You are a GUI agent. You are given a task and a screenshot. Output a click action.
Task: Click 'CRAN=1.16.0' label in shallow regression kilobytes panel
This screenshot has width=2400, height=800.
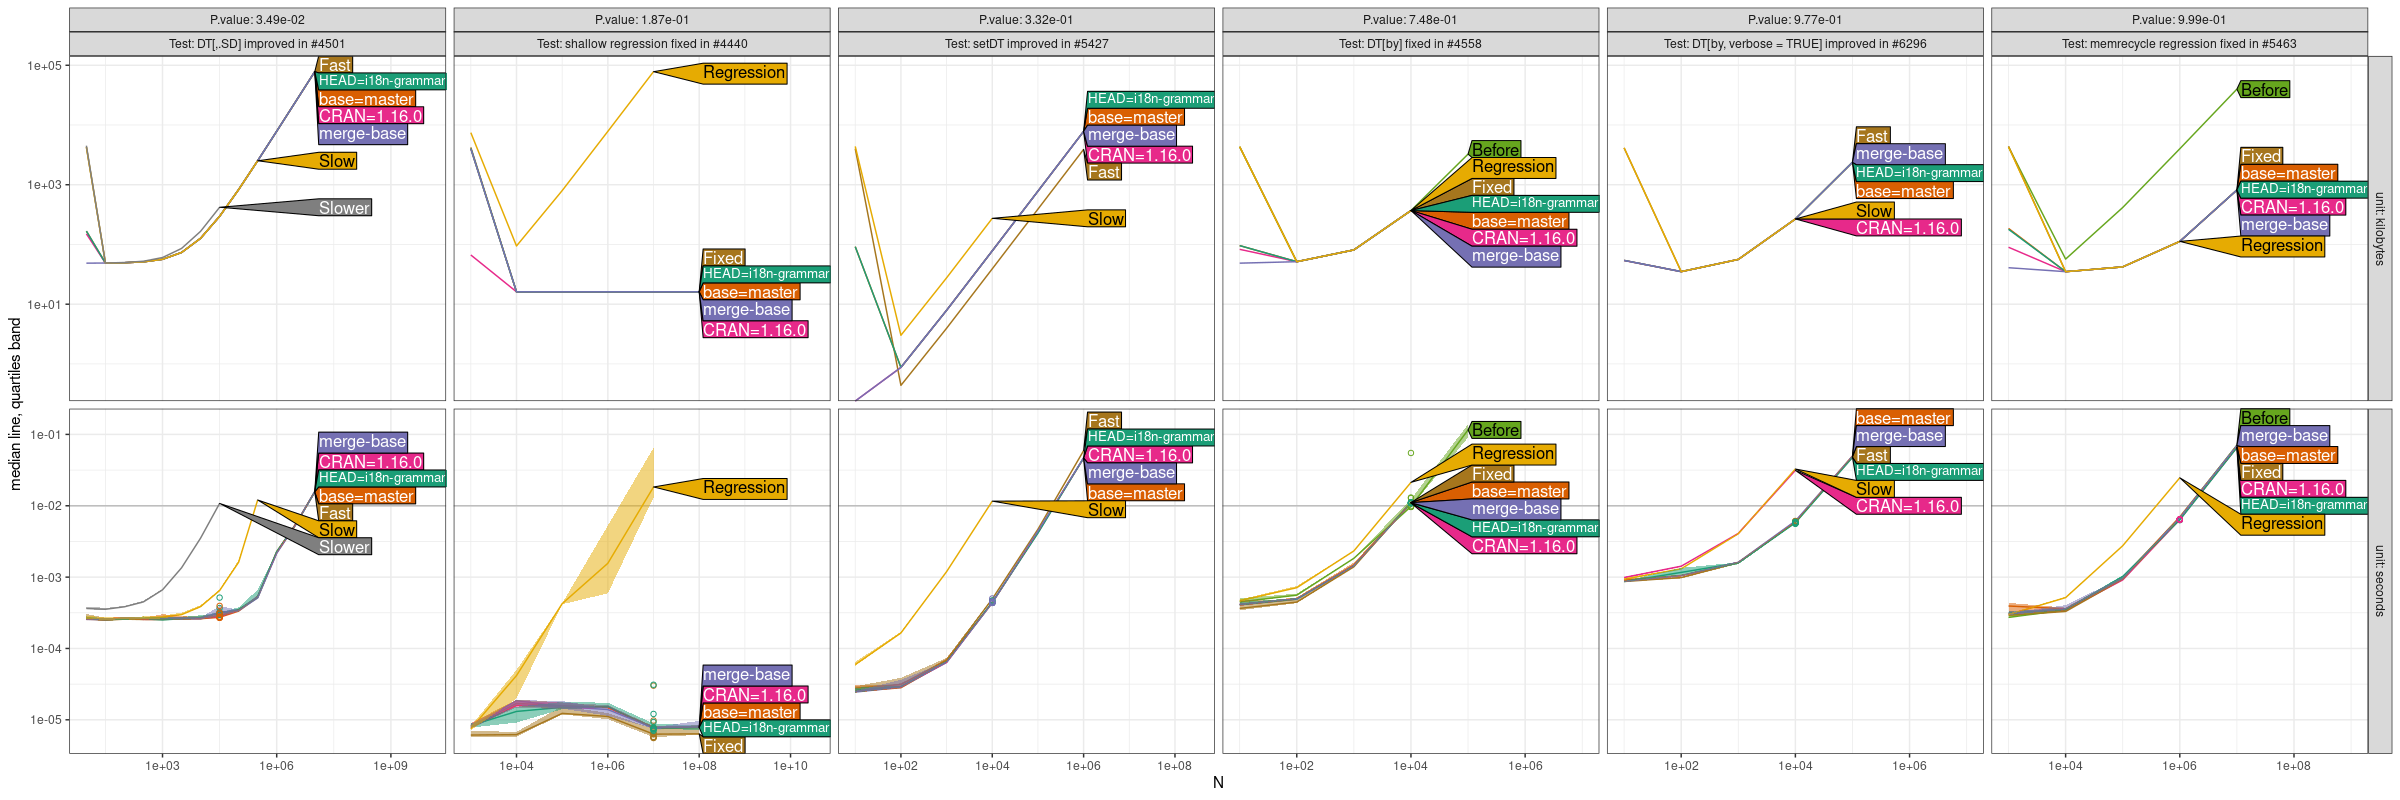[x=754, y=330]
